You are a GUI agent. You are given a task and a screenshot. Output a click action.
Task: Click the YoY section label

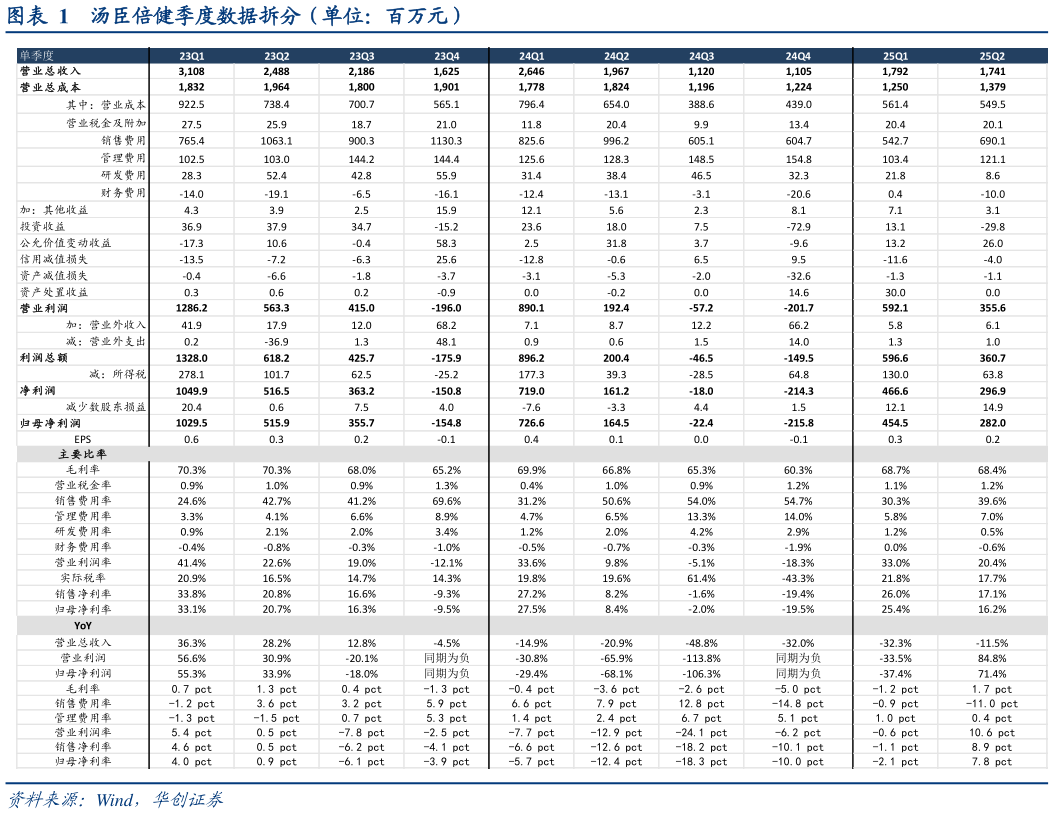click(82, 625)
